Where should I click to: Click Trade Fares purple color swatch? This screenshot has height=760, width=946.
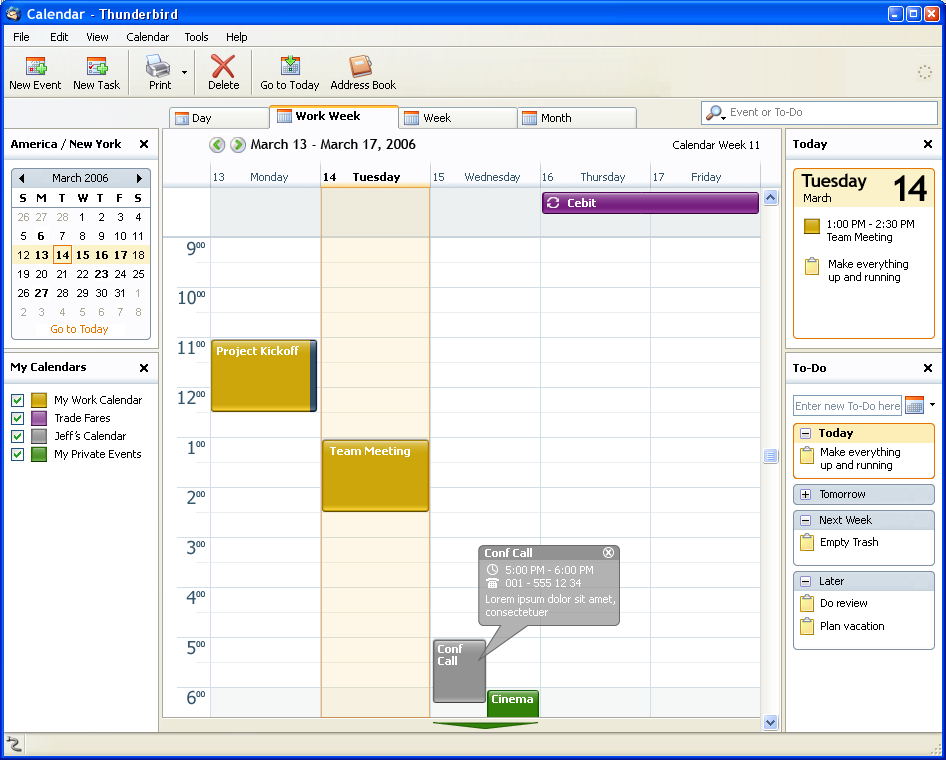click(39, 418)
